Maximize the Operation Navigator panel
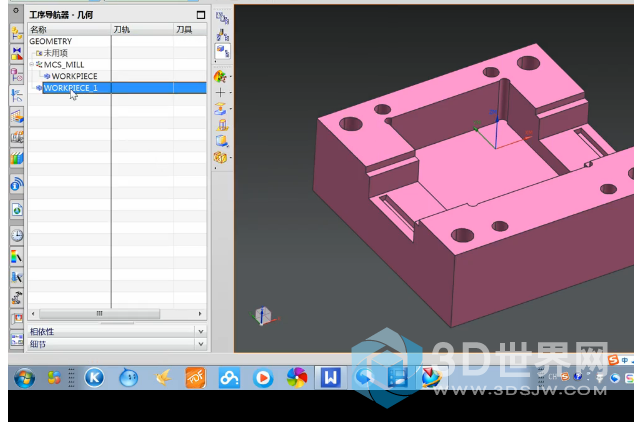The image size is (634, 422). tap(201, 15)
